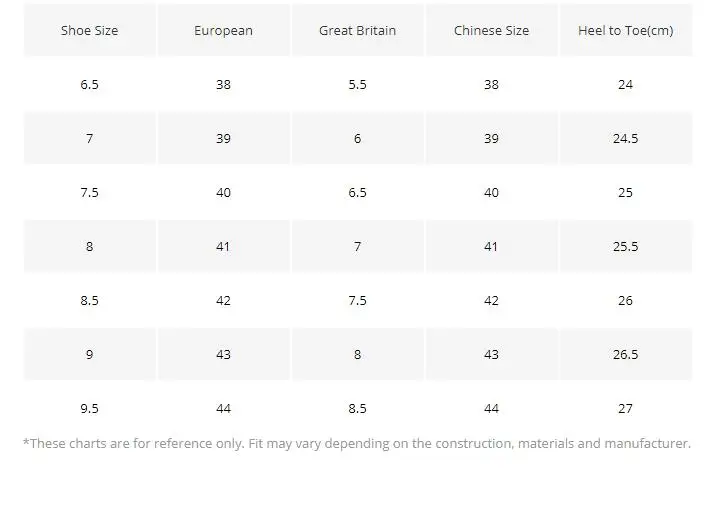The image size is (716, 515).
Task: Select shoe size 9 cell
Action: [x=89, y=355]
